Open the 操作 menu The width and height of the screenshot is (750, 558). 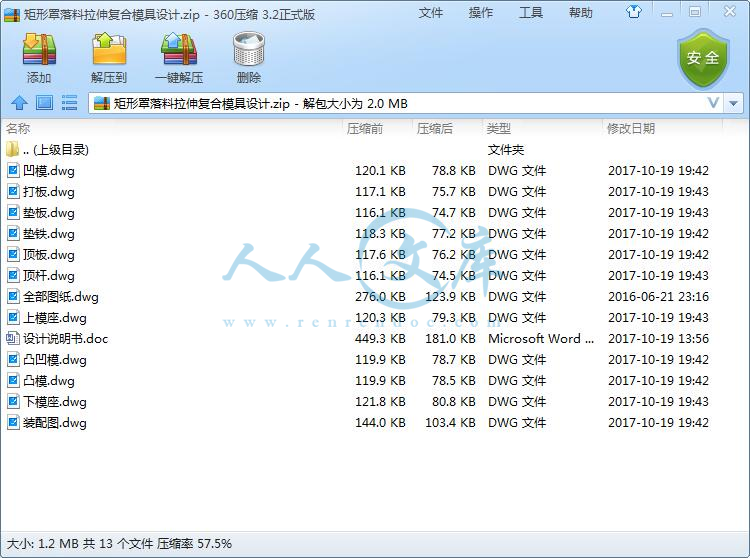tap(481, 13)
